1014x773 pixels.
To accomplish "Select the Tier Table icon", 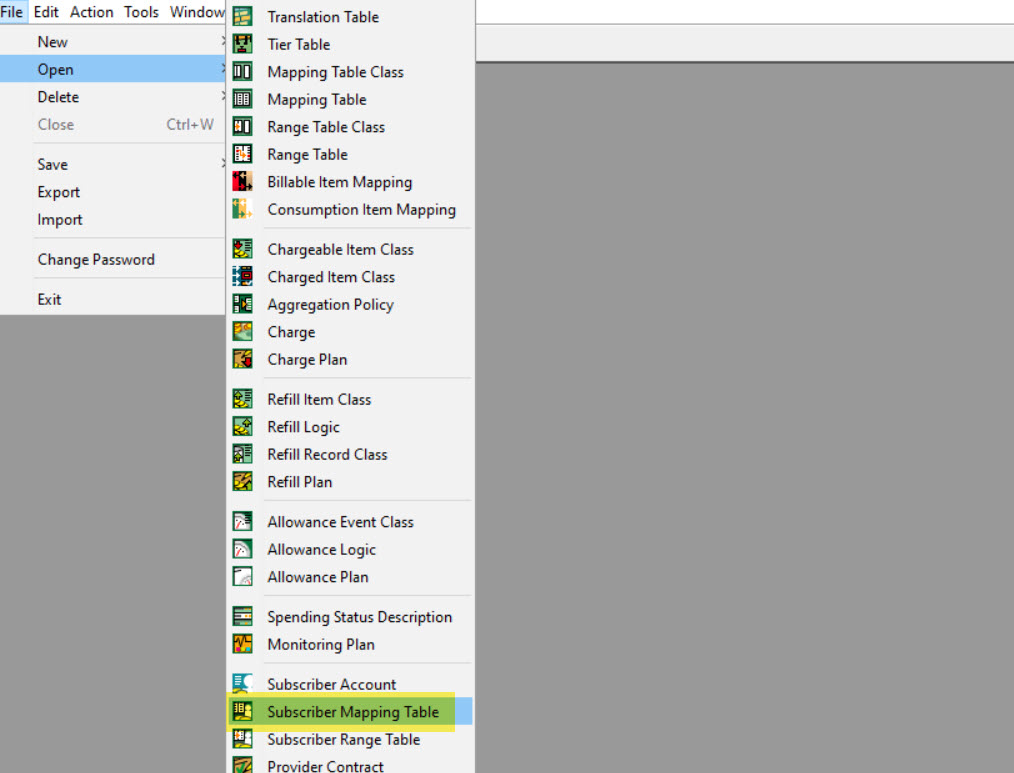I will (x=242, y=44).
